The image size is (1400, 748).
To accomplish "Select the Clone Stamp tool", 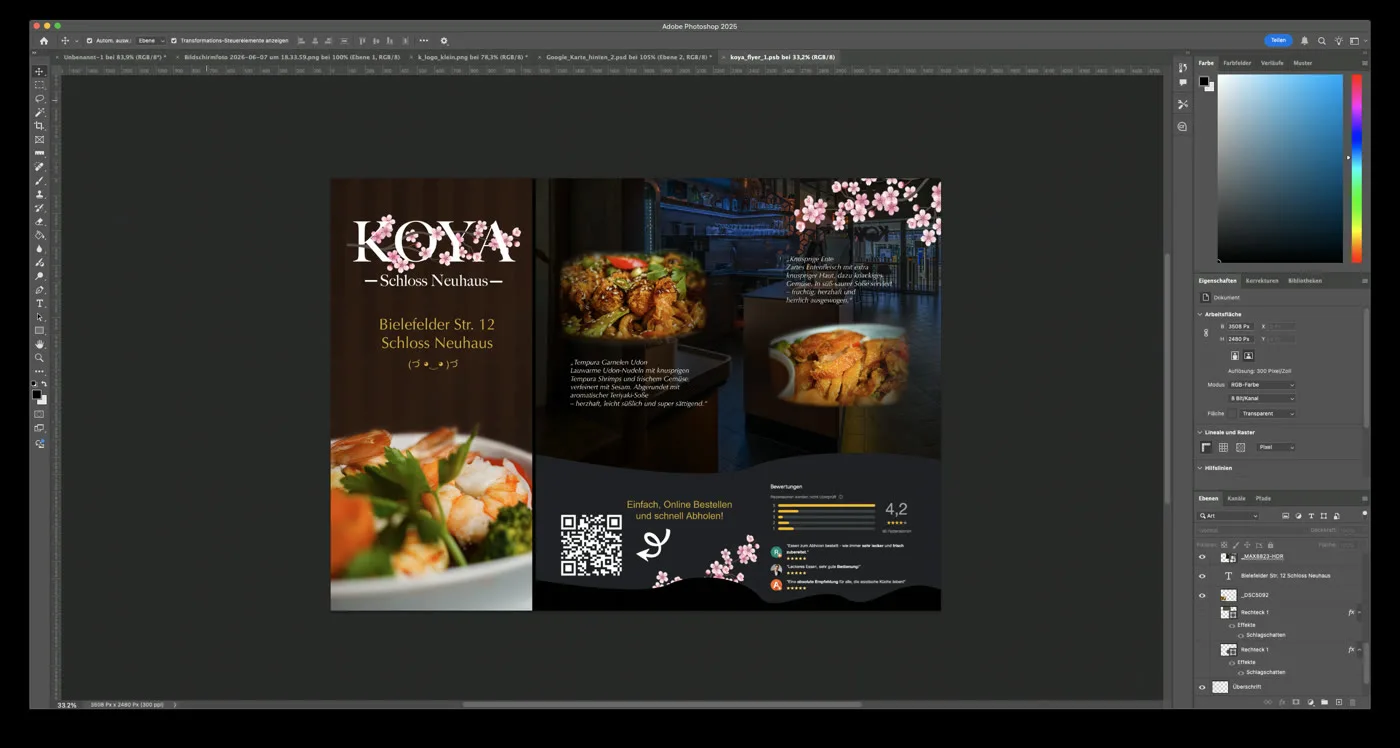I will [40, 194].
